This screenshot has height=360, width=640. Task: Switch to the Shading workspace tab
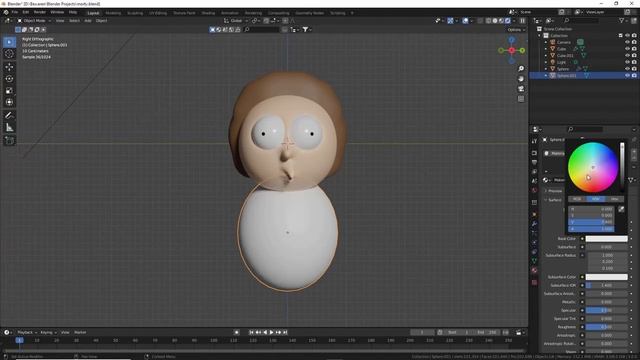pos(208,13)
